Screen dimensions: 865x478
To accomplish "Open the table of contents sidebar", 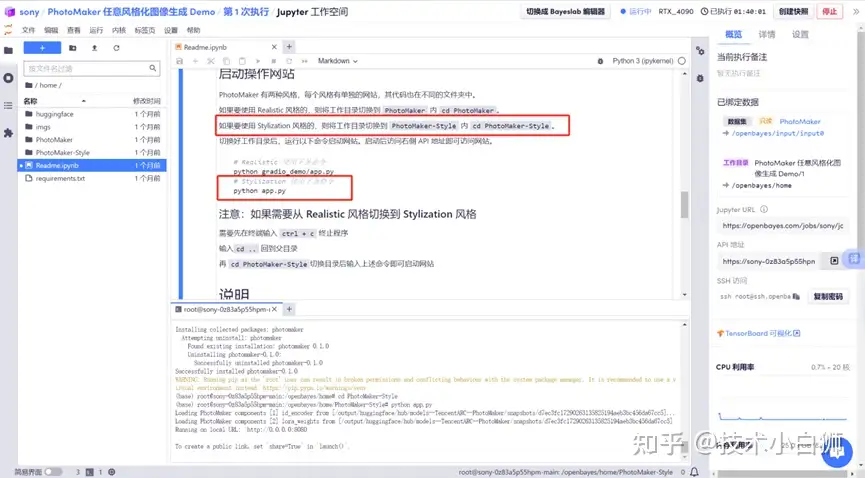I will point(8,105).
